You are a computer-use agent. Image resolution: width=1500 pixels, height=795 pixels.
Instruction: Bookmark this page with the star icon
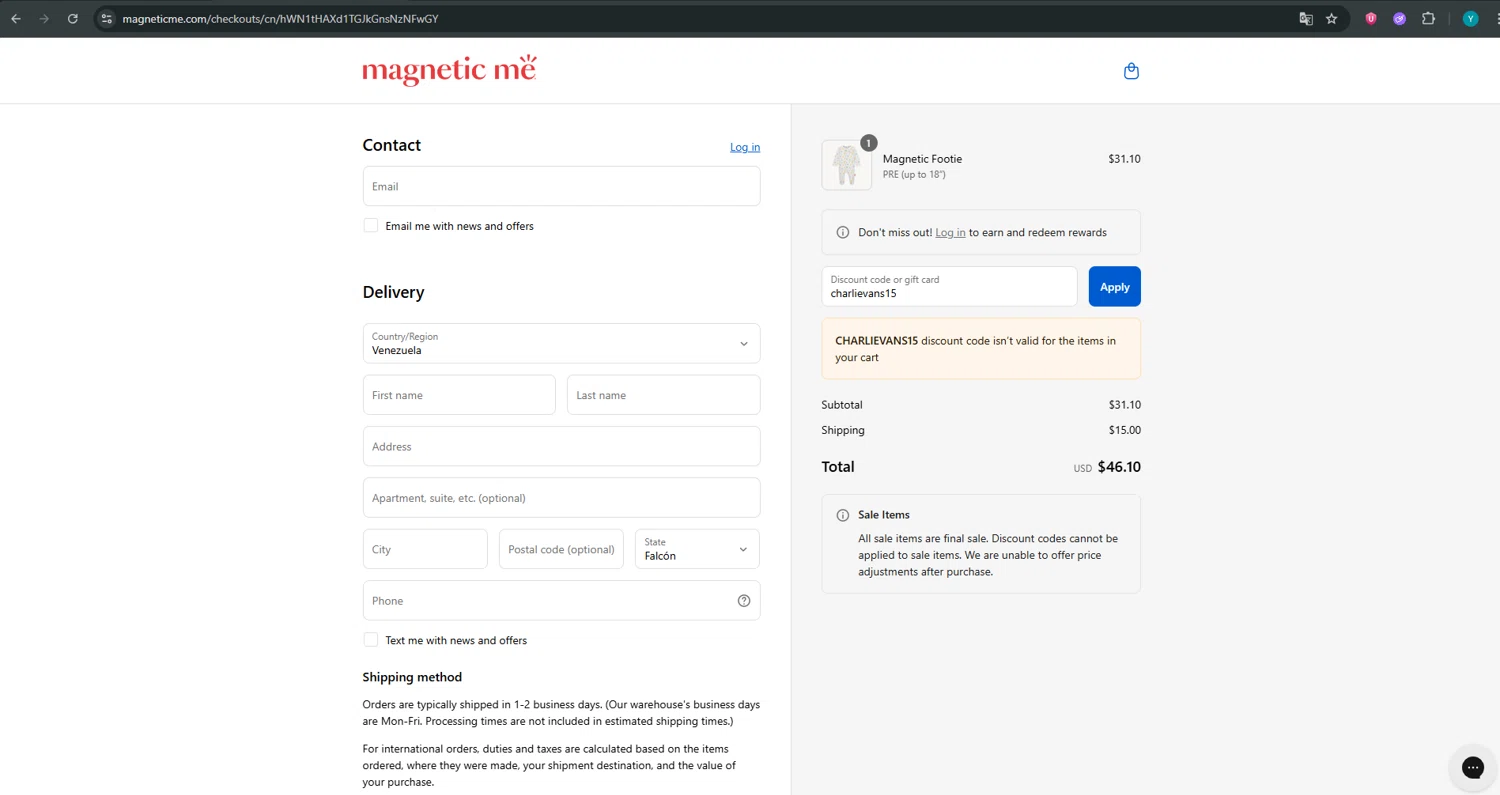(x=1332, y=18)
